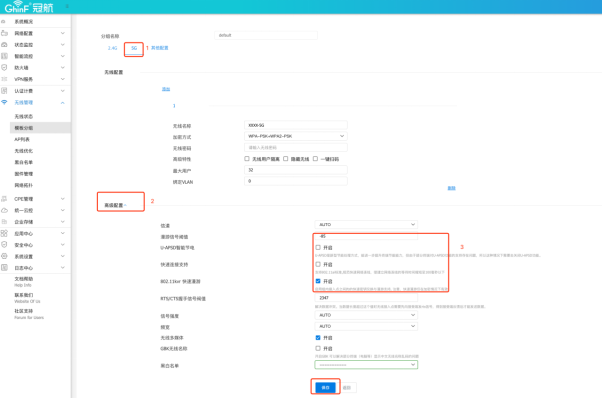
Task: Toggle the 无线用户隔离 checkbox
Action: click(247, 159)
